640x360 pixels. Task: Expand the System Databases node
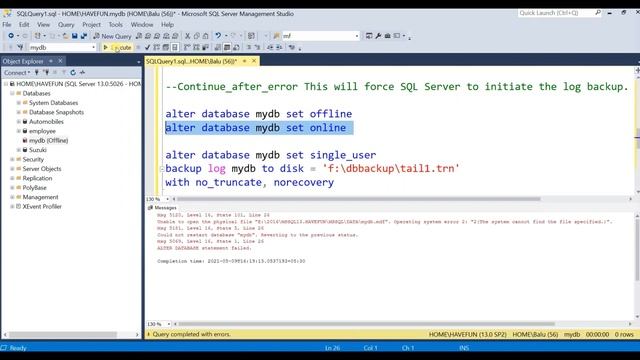pyautogui.click(x=19, y=102)
